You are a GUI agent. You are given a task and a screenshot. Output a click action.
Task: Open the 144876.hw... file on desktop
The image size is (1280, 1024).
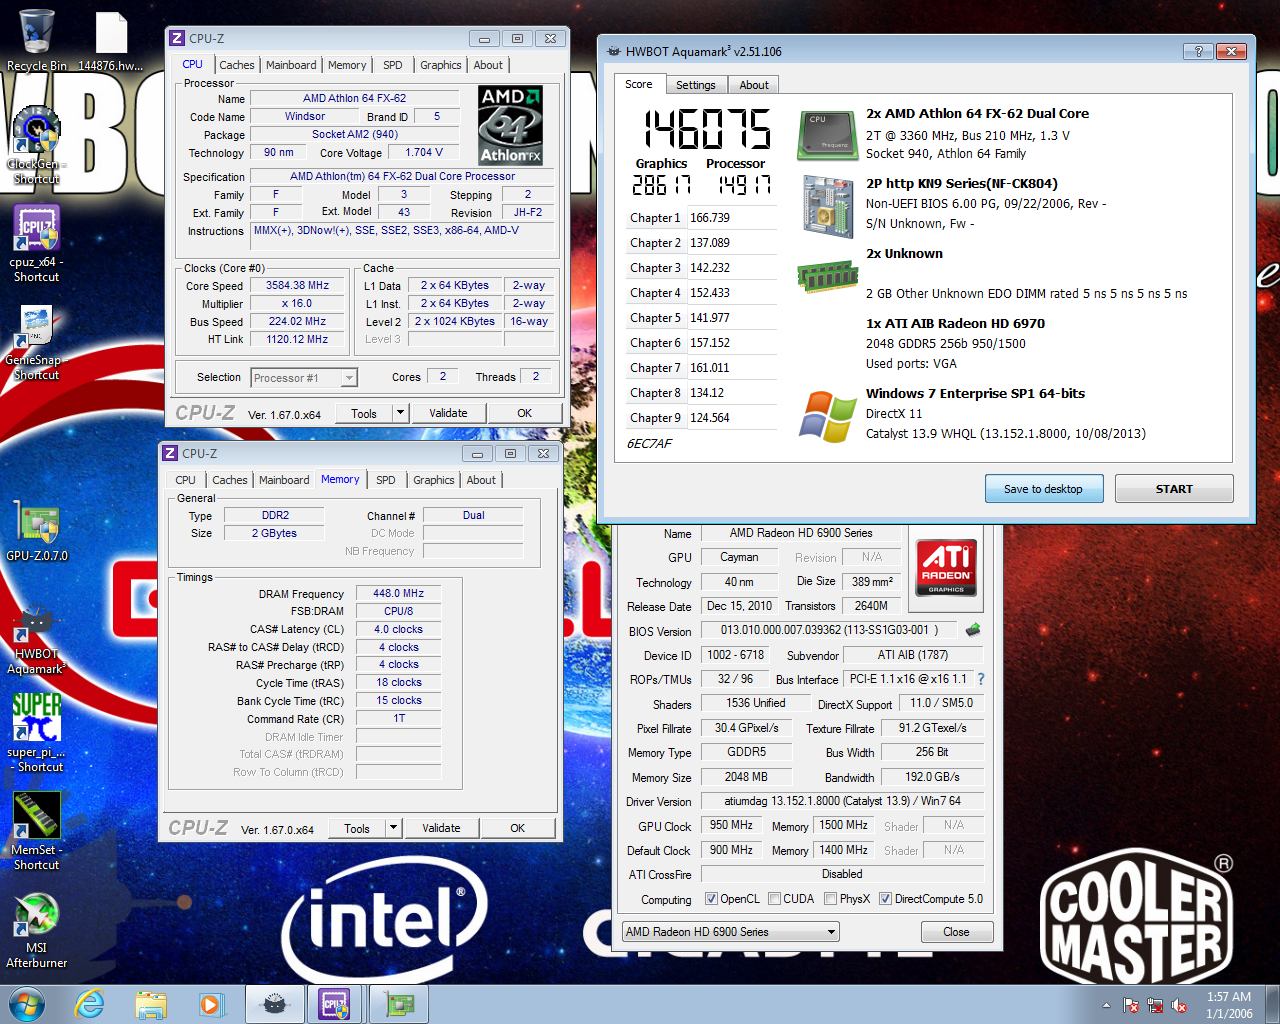coord(111,40)
